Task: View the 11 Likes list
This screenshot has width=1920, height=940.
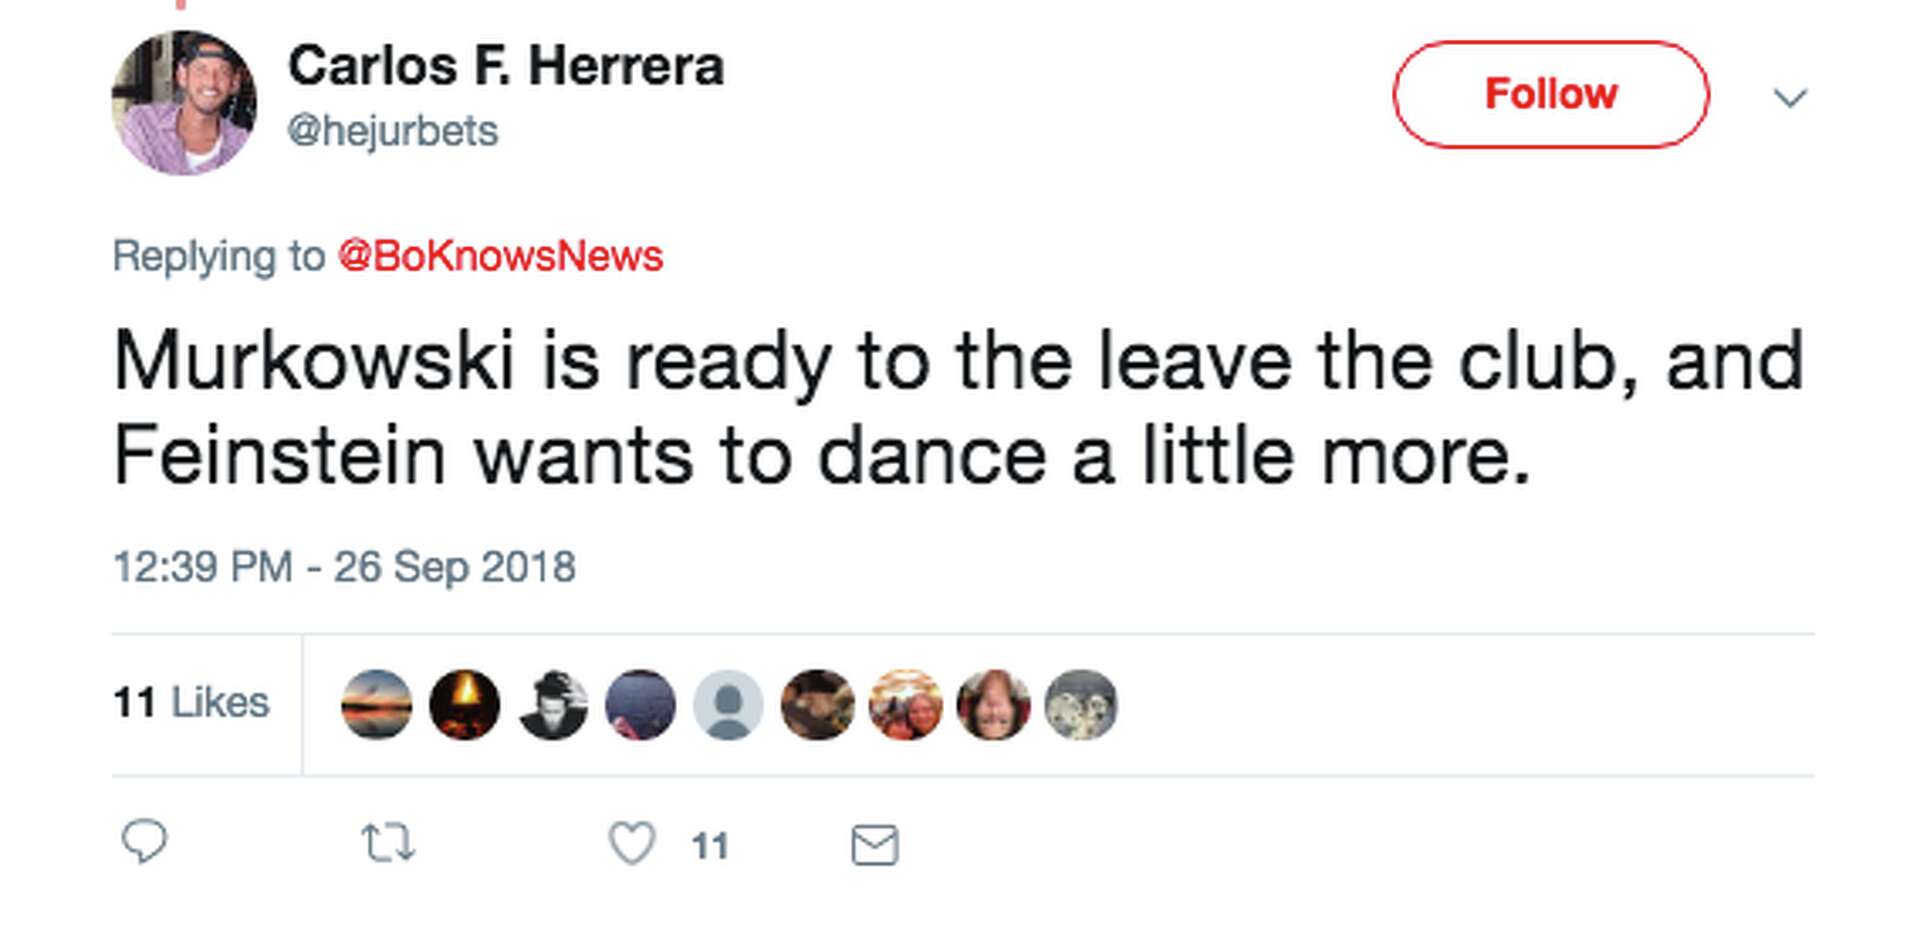Action: point(191,703)
